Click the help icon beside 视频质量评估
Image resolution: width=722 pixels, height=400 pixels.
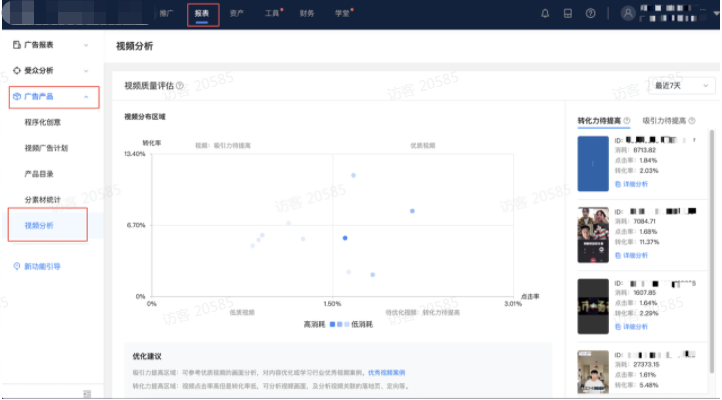(180, 86)
